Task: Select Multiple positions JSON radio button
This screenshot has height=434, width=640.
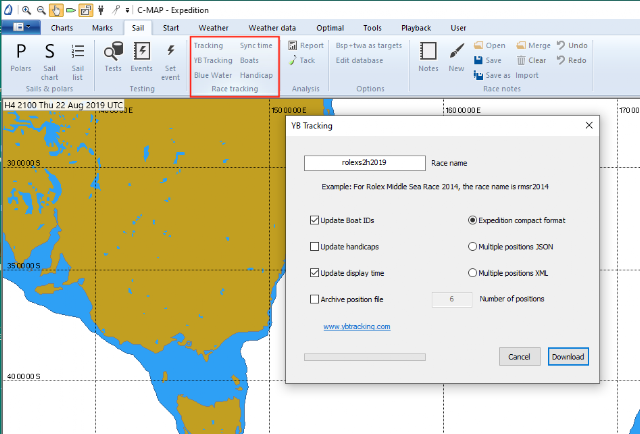Action: coord(472,247)
